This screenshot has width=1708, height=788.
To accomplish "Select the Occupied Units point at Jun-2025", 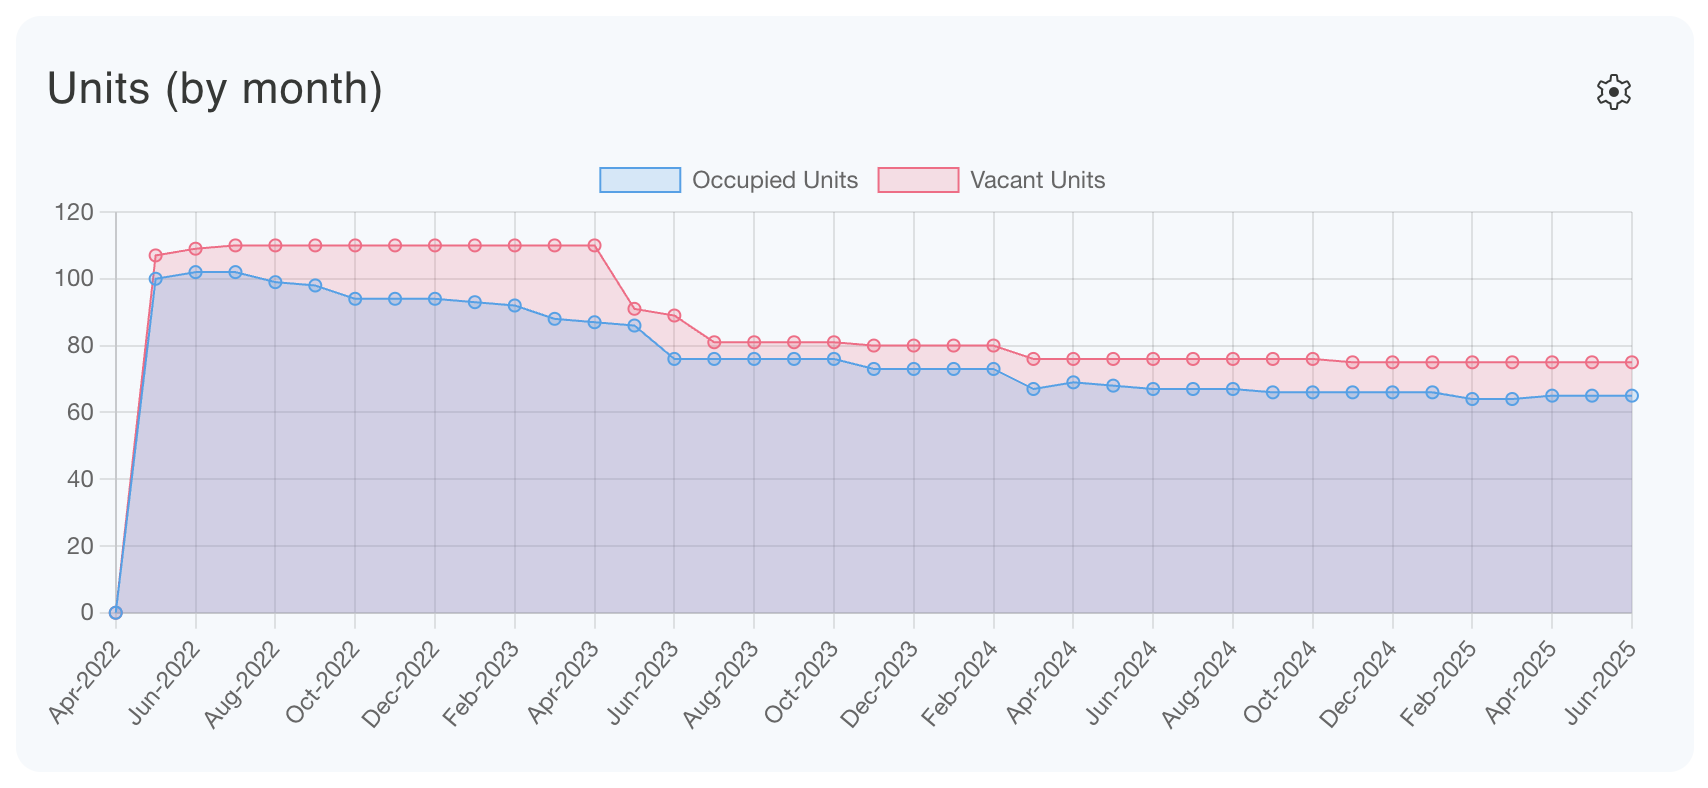I will click(x=1631, y=396).
